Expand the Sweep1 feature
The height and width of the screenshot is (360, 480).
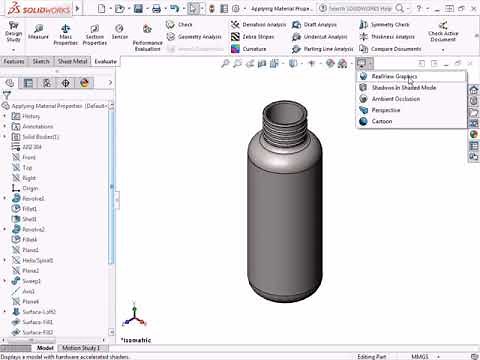pos(5,281)
